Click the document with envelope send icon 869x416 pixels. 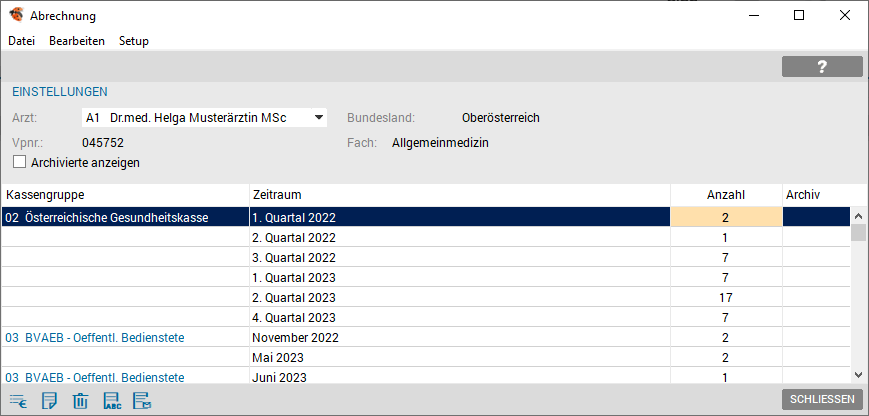click(x=142, y=400)
